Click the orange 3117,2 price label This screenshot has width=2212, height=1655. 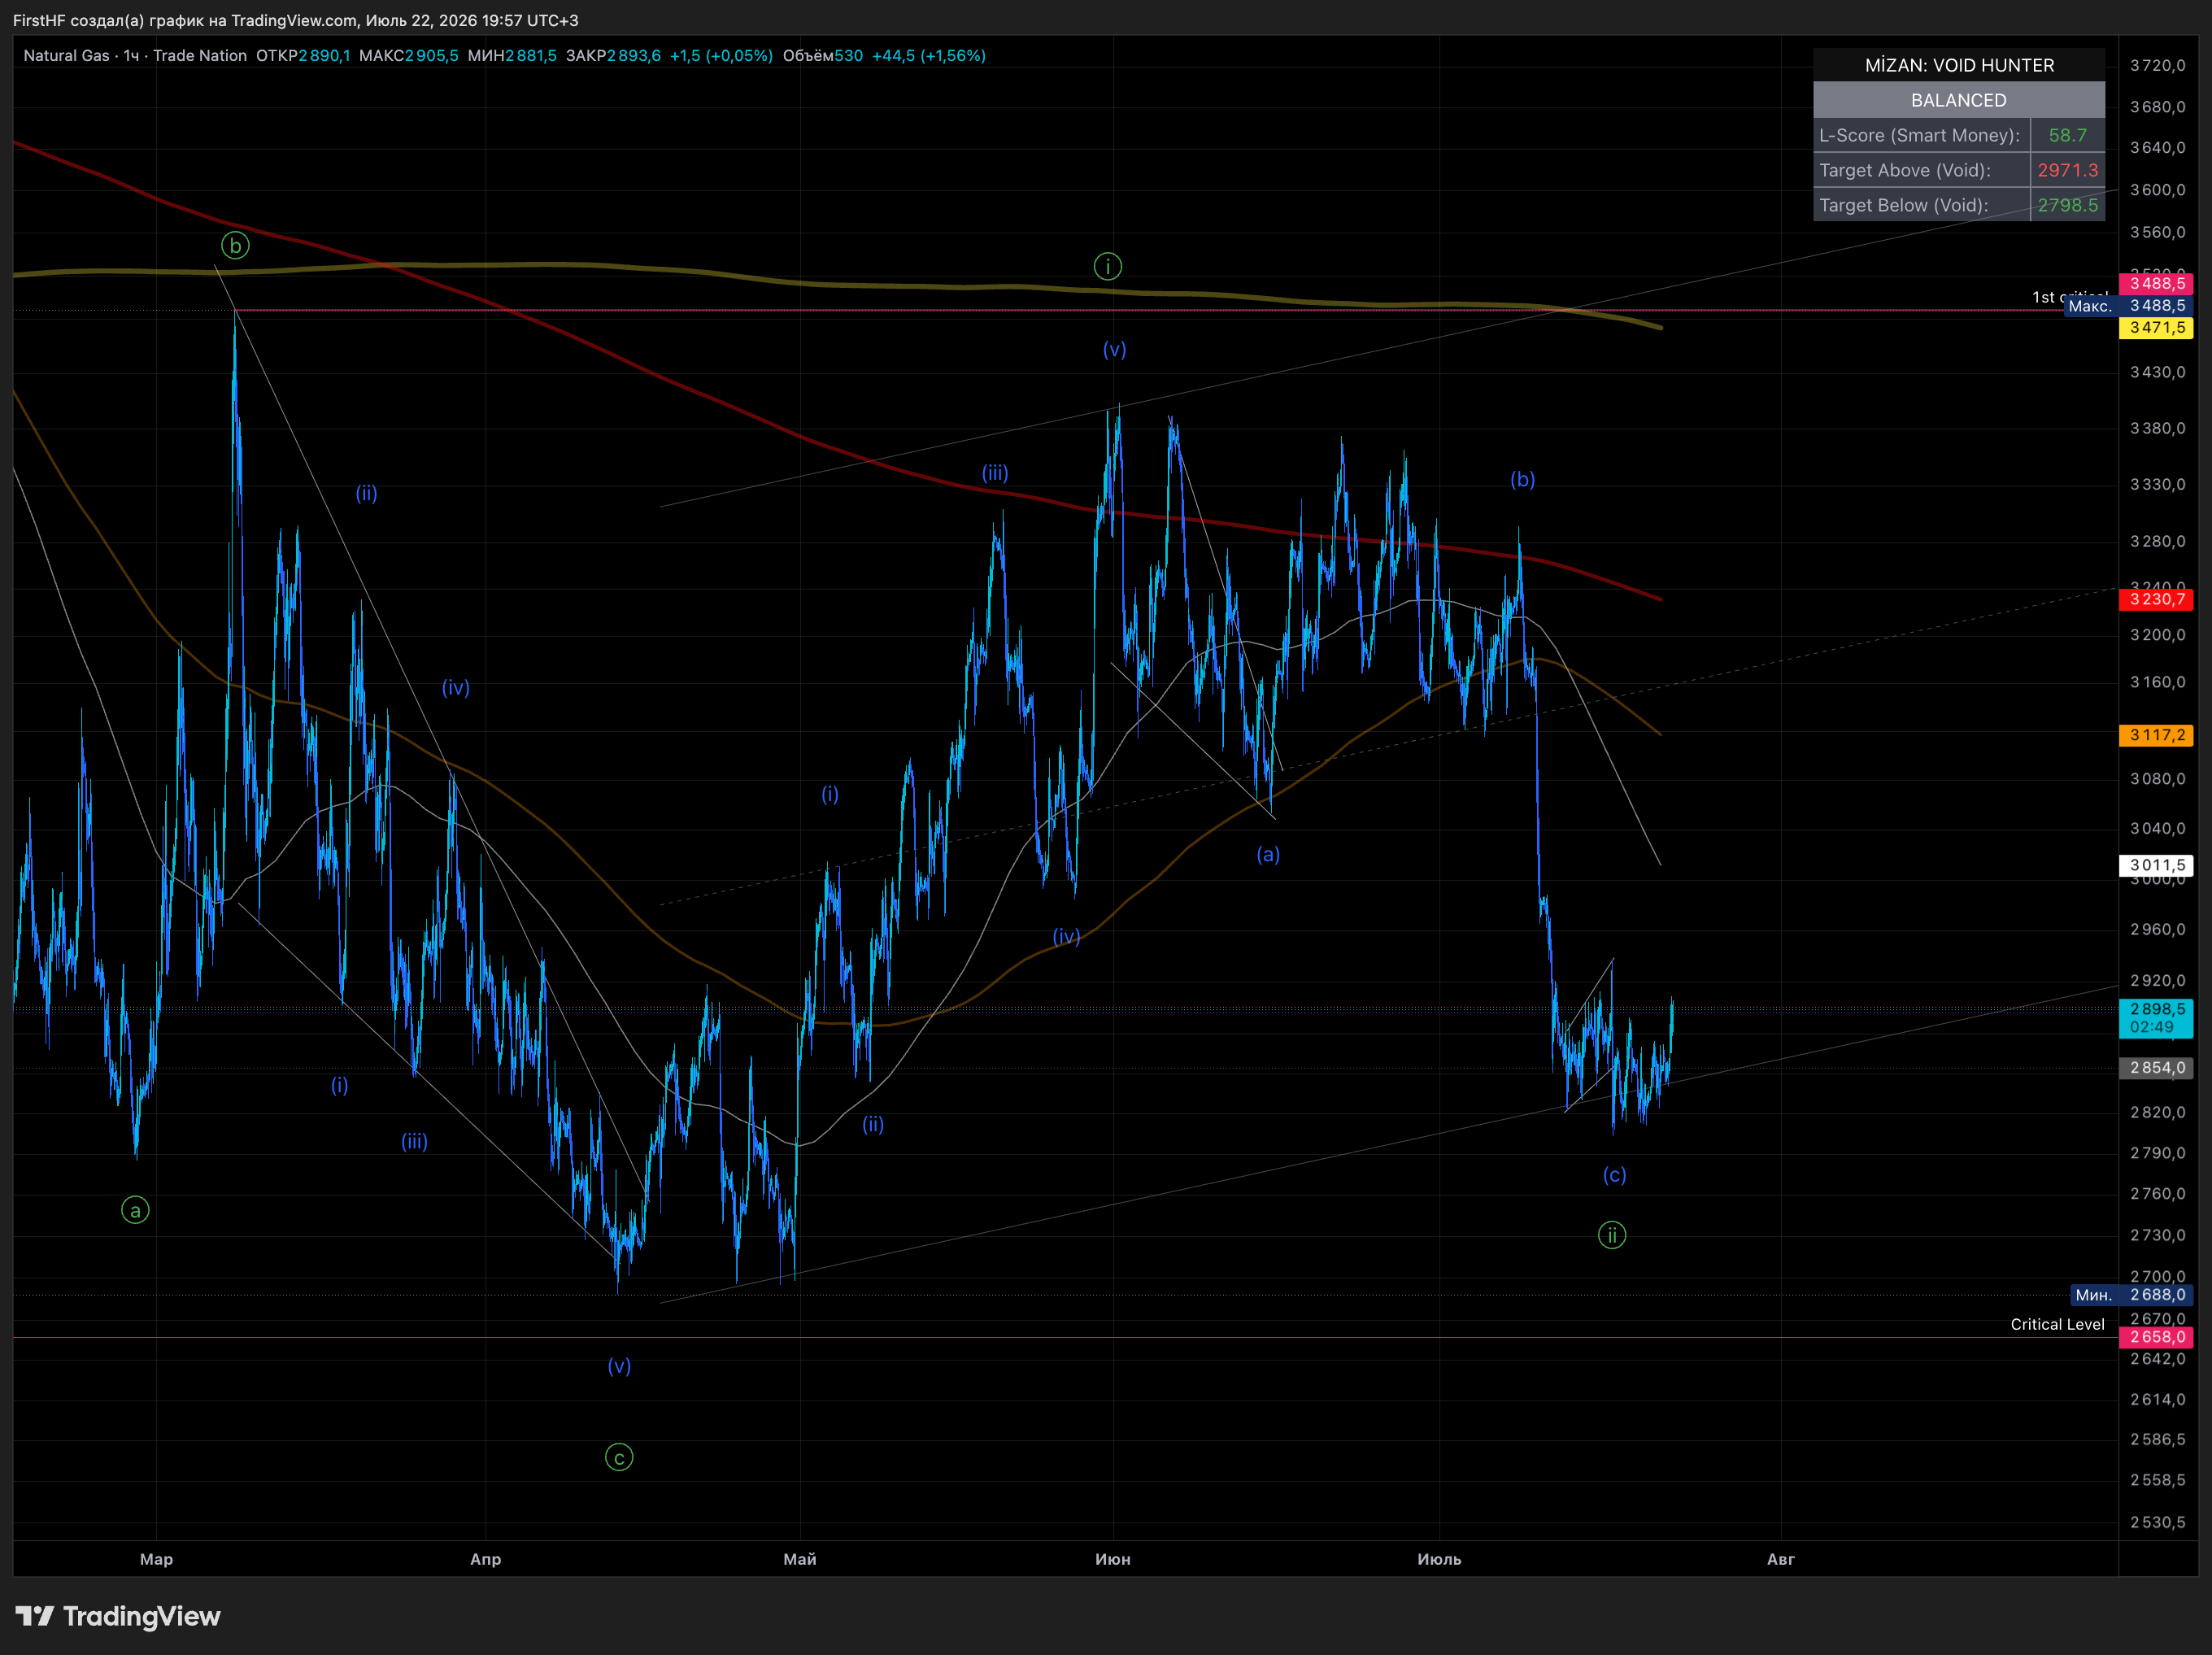click(2156, 735)
